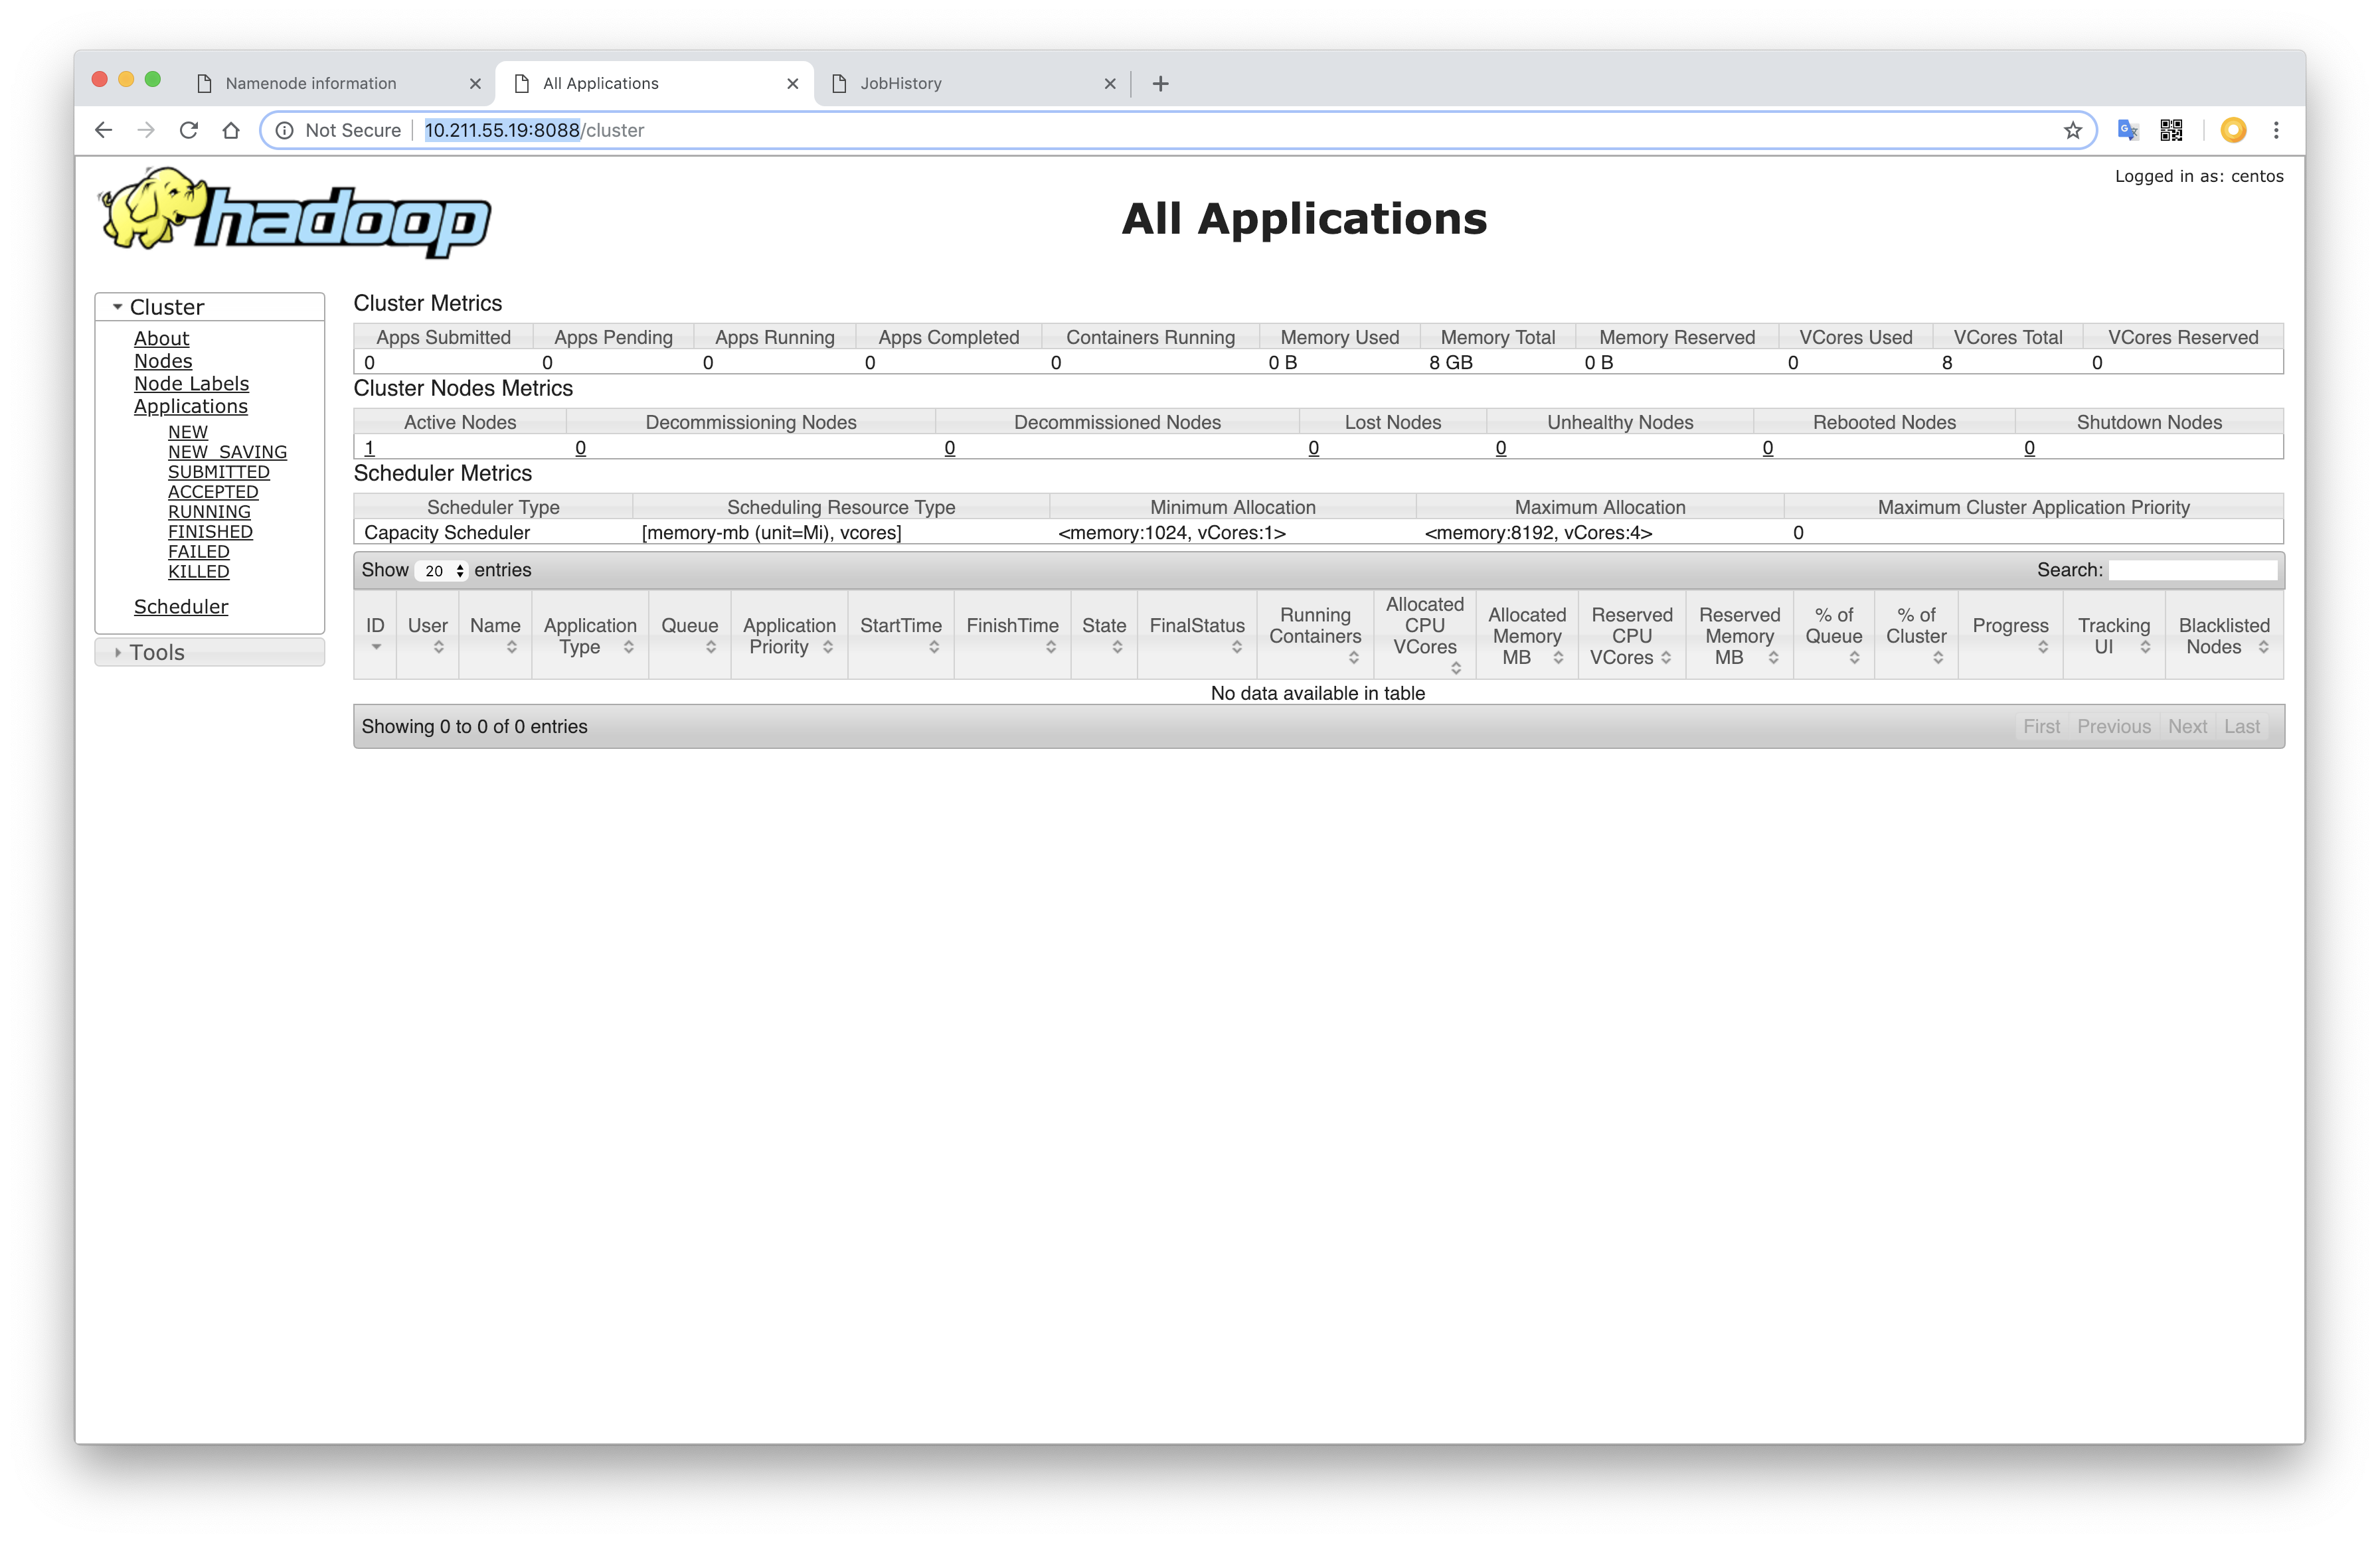Filter applications by KILLED state

pos(198,572)
